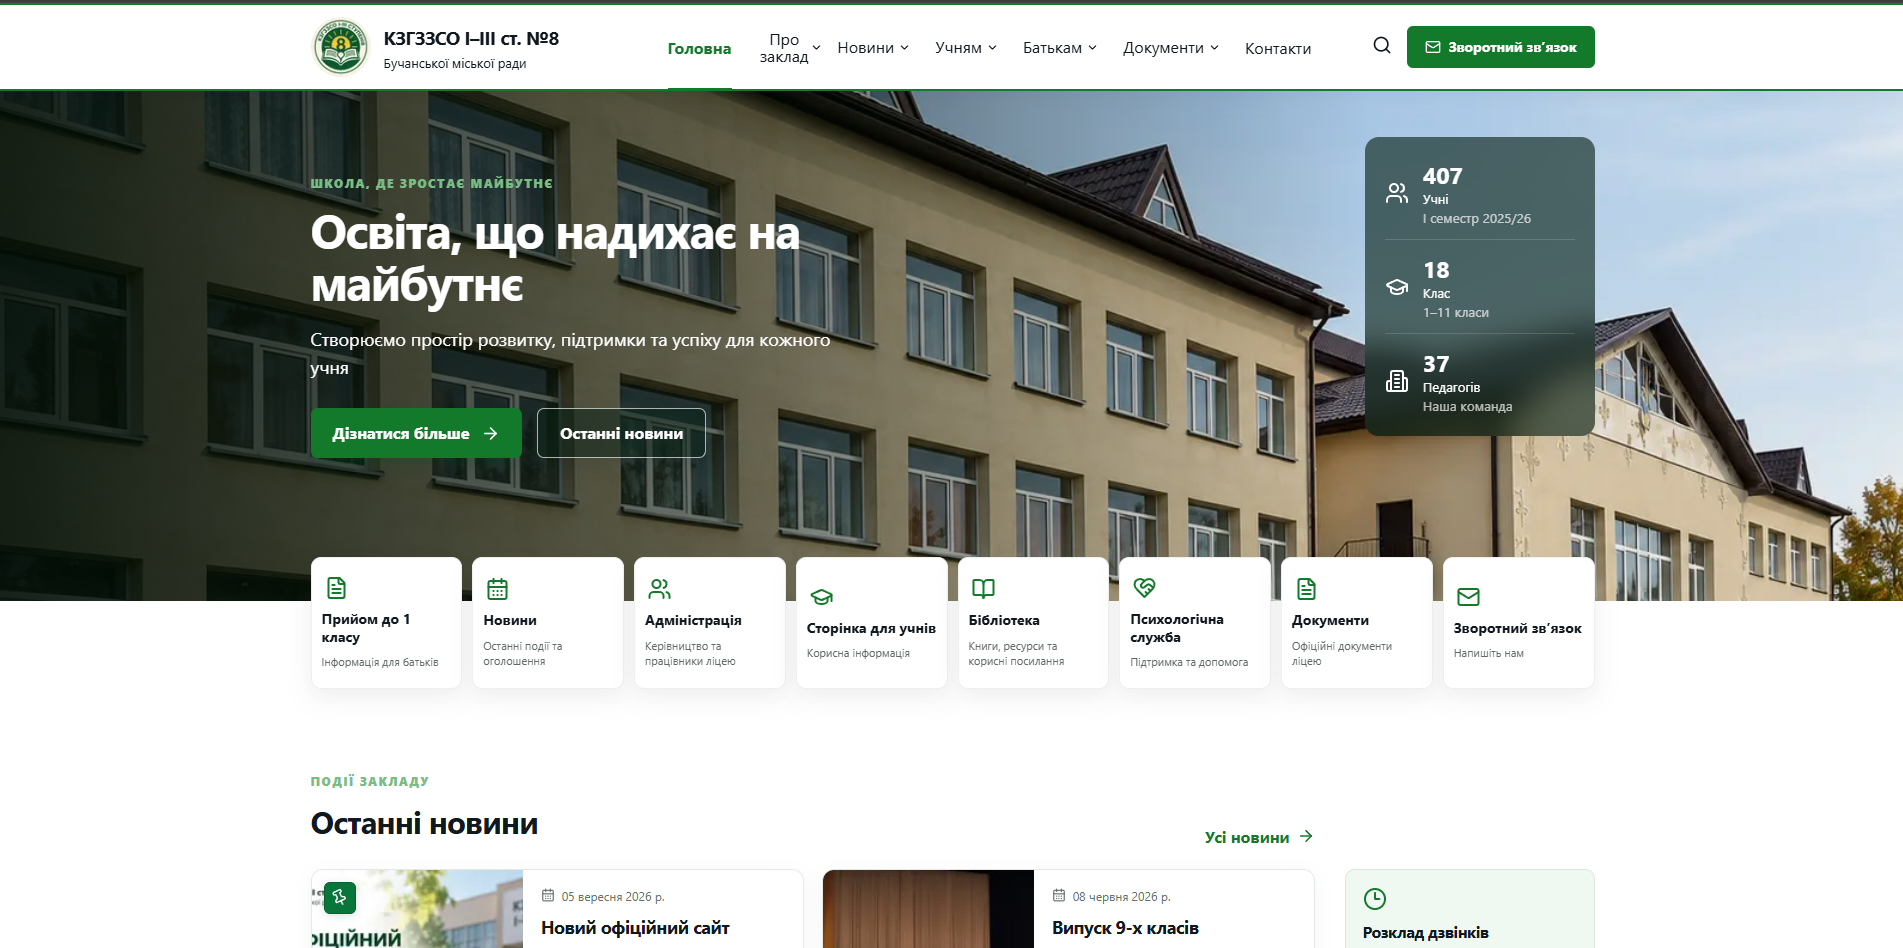1903x948 pixels.
Task: Click the Останні новини outlined button
Action: 621,433
